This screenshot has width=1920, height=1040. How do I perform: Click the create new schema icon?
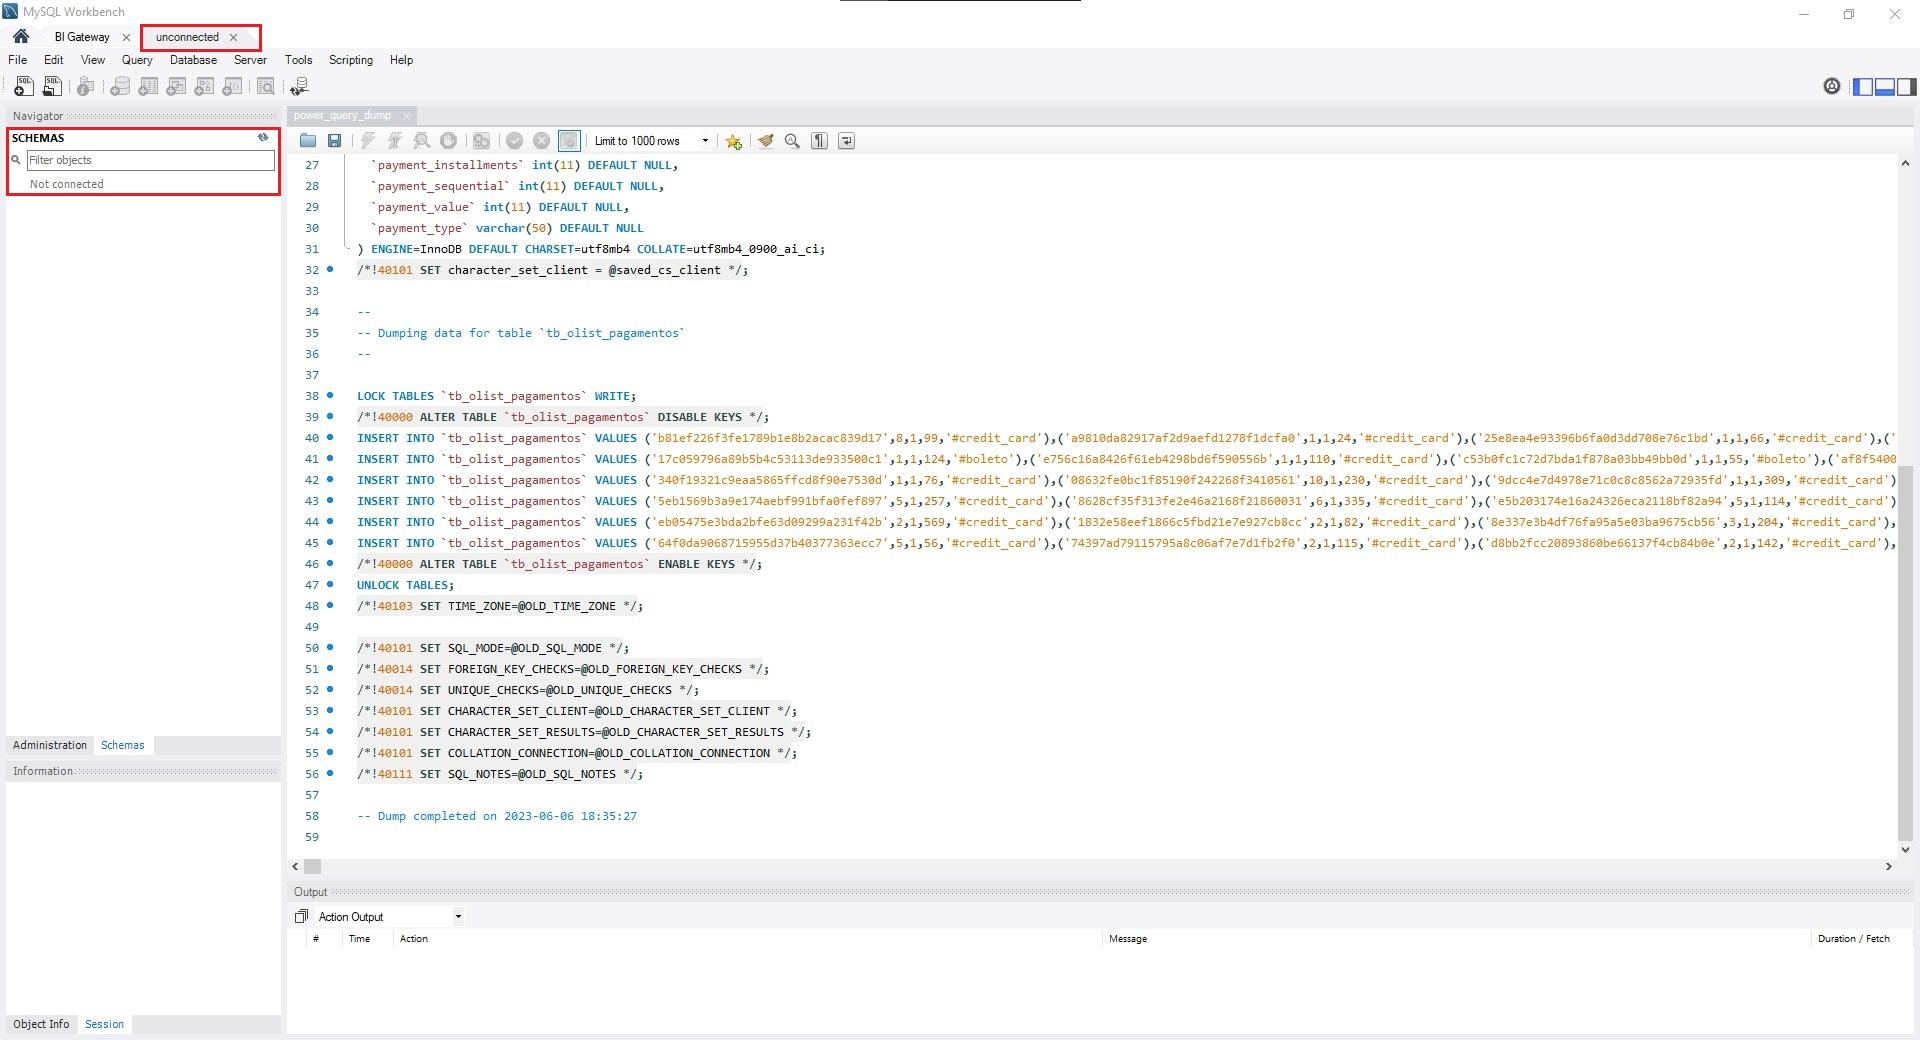(120, 87)
